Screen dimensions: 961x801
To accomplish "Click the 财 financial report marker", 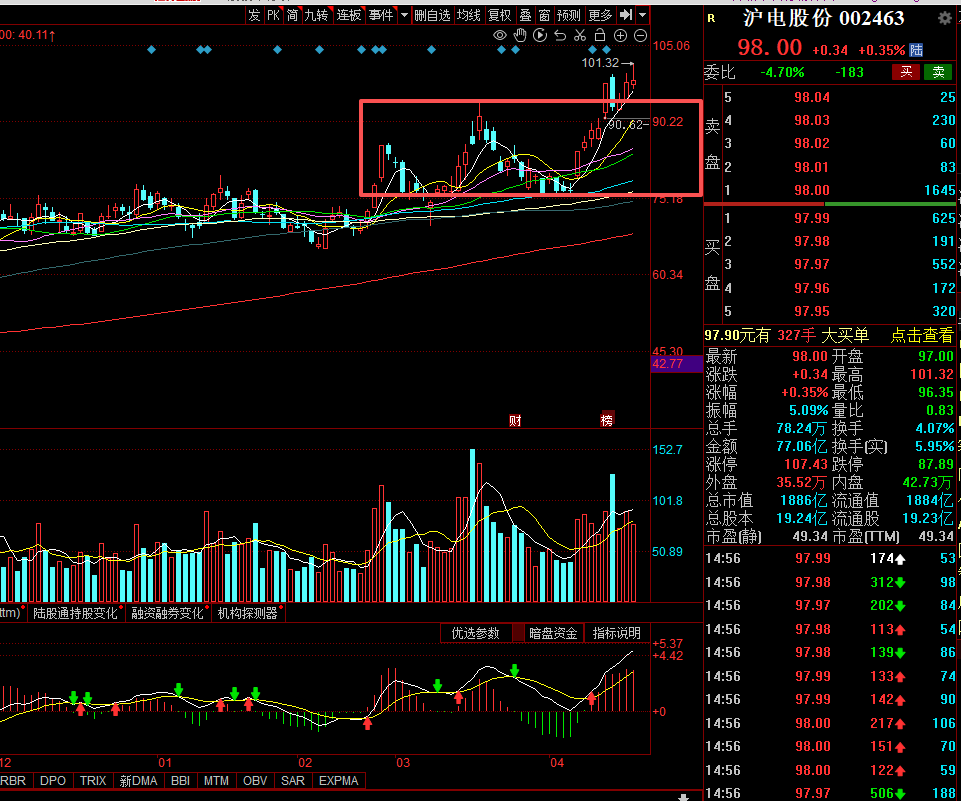I will (515, 420).
